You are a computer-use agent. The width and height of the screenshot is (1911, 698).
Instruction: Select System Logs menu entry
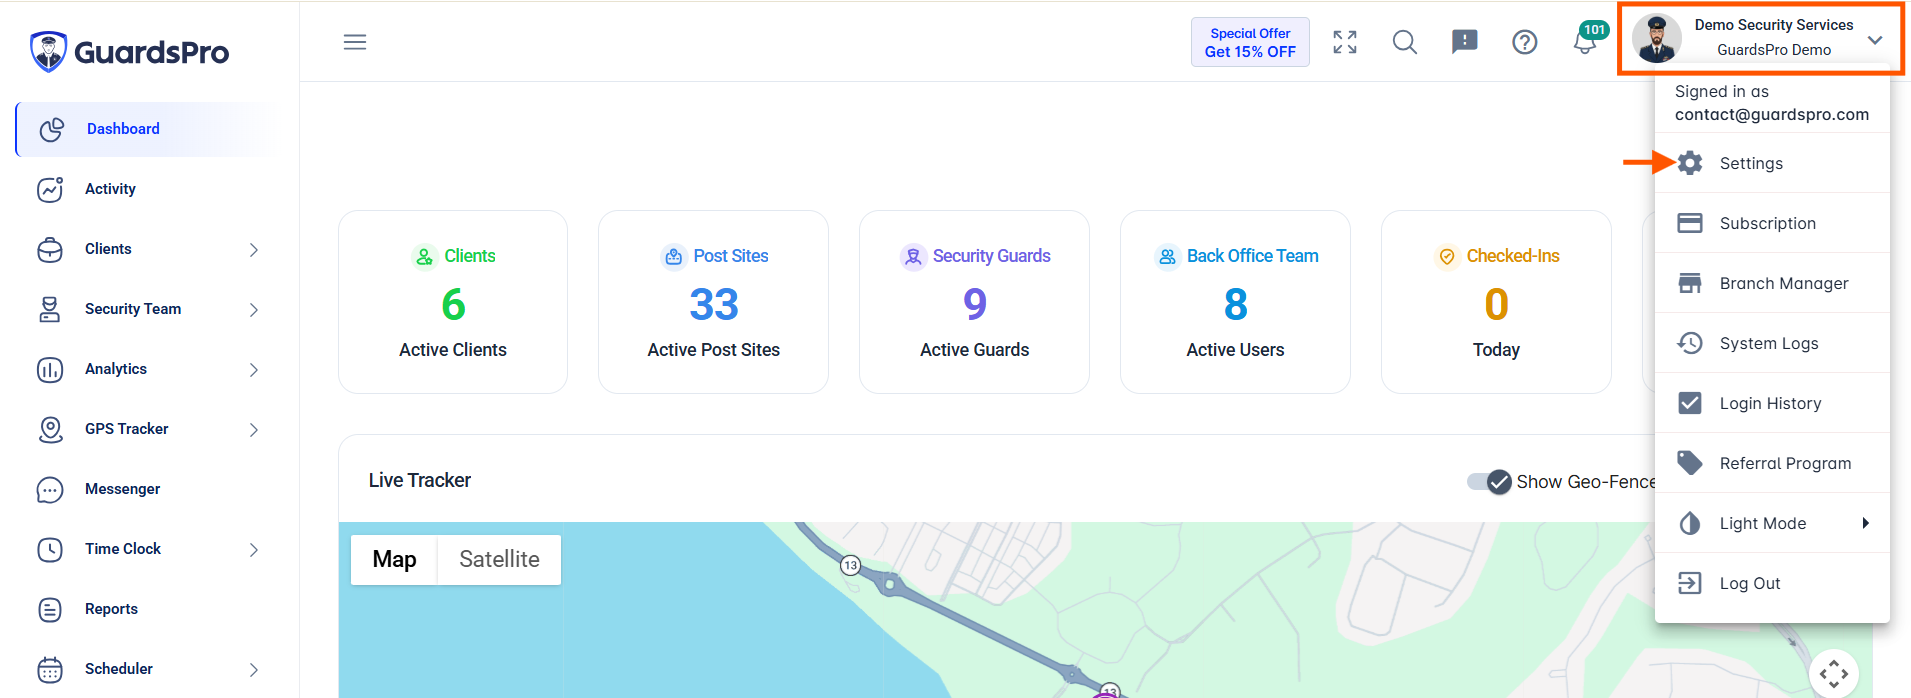[1772, 343]
